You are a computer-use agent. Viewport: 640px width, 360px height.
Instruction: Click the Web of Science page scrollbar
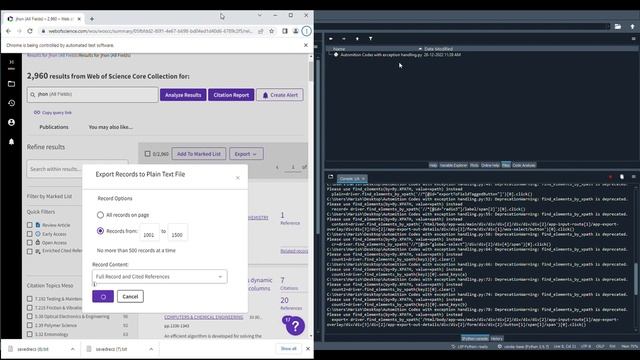(311, 71)
